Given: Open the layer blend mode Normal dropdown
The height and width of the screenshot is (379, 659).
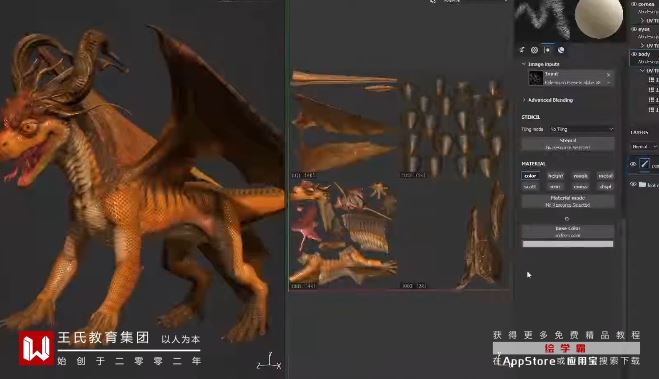Looking at the screenshot, I should click(644, 146).
